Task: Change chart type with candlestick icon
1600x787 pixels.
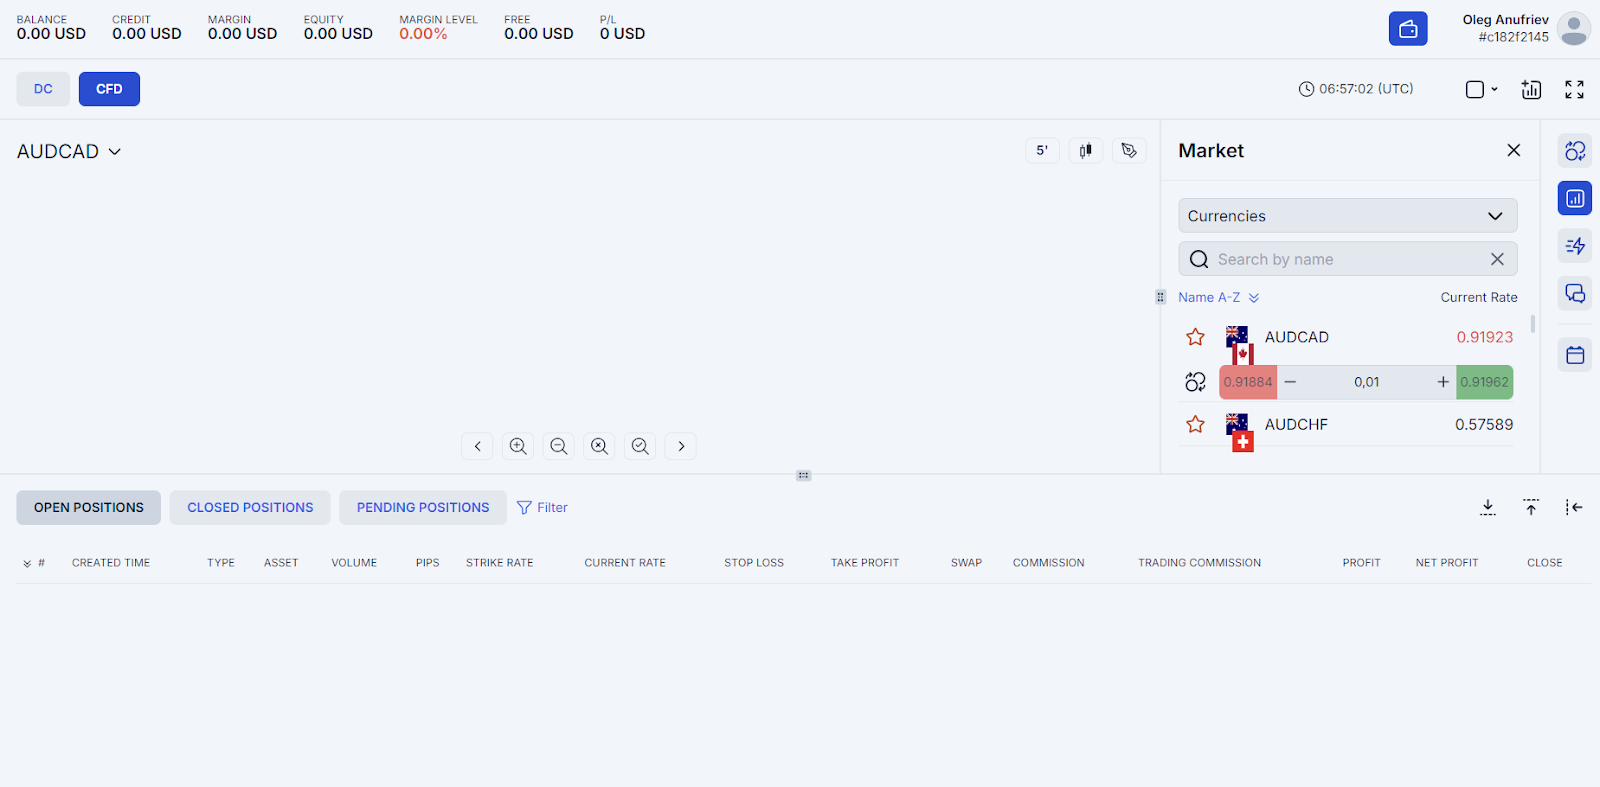Action: (1085, 151)
